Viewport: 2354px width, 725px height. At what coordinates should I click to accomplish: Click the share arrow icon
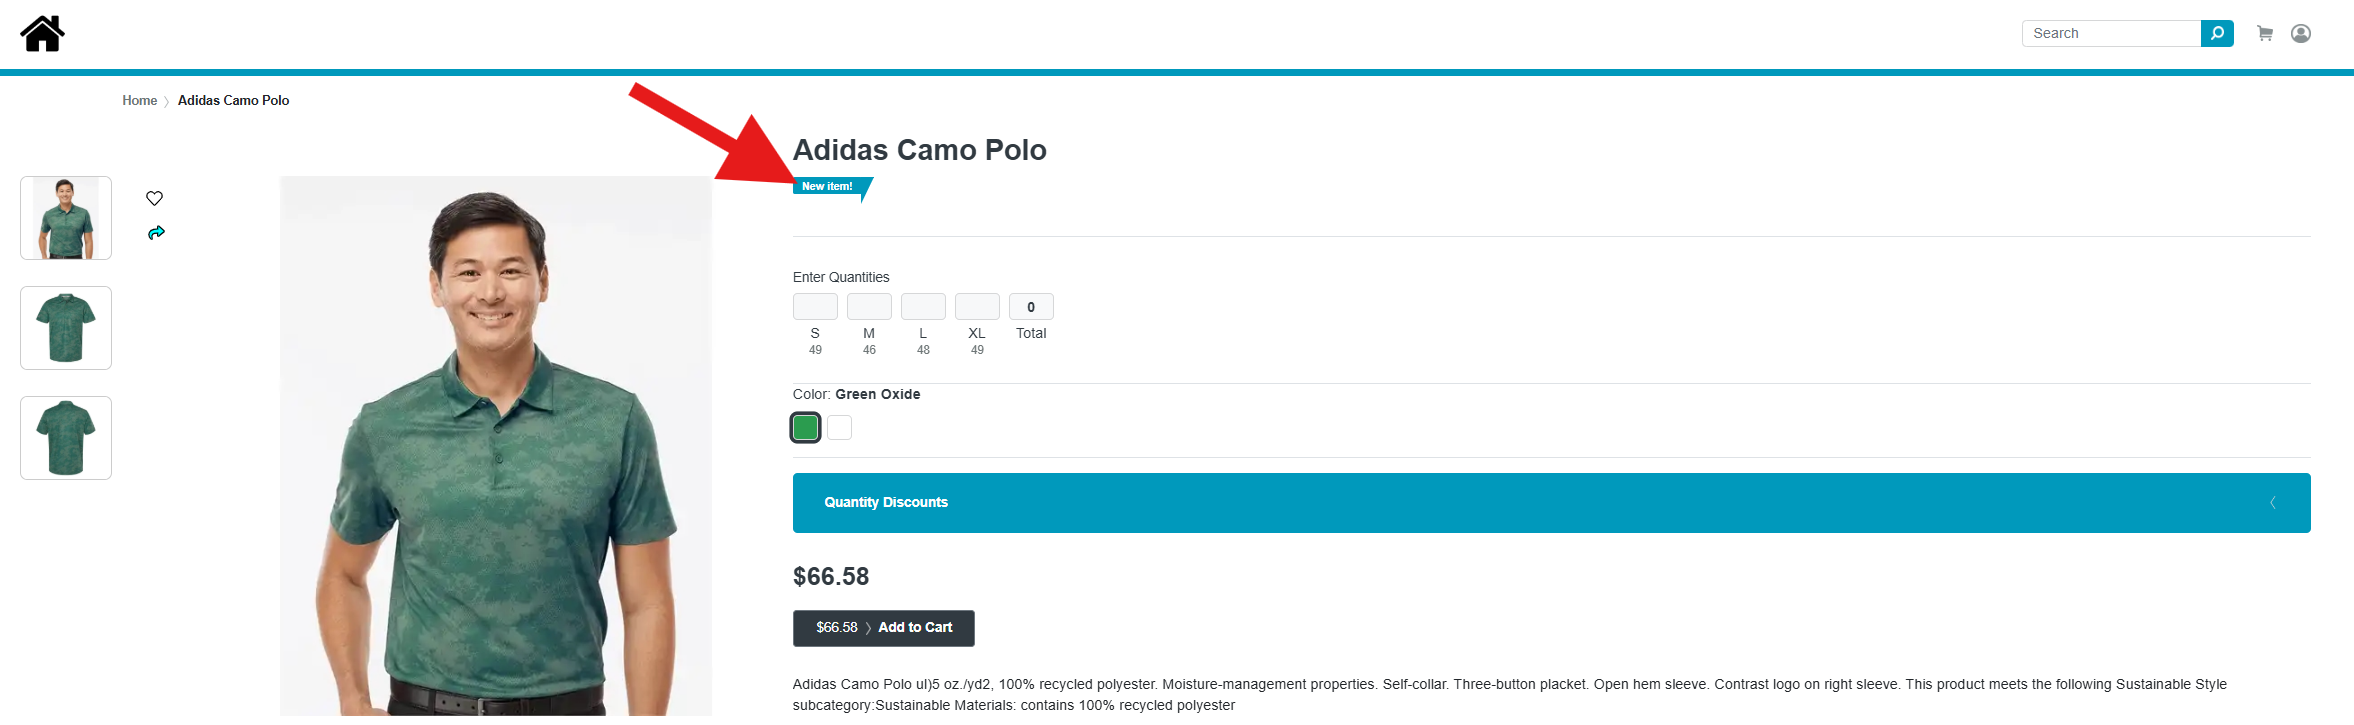156,233
